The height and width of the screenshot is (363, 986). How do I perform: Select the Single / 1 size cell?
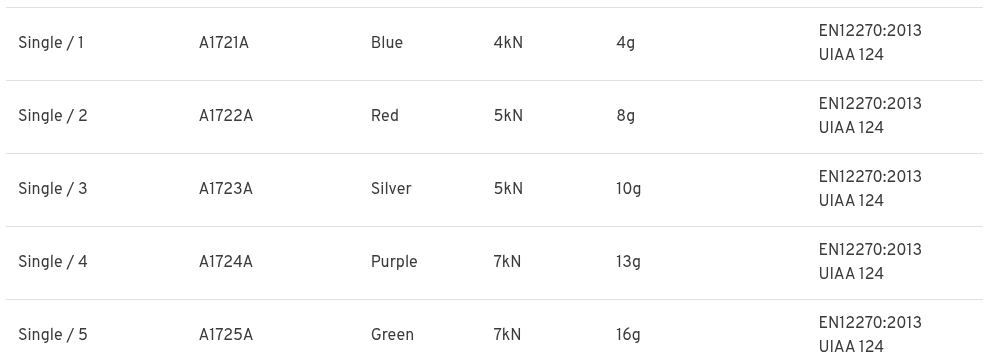51,43
